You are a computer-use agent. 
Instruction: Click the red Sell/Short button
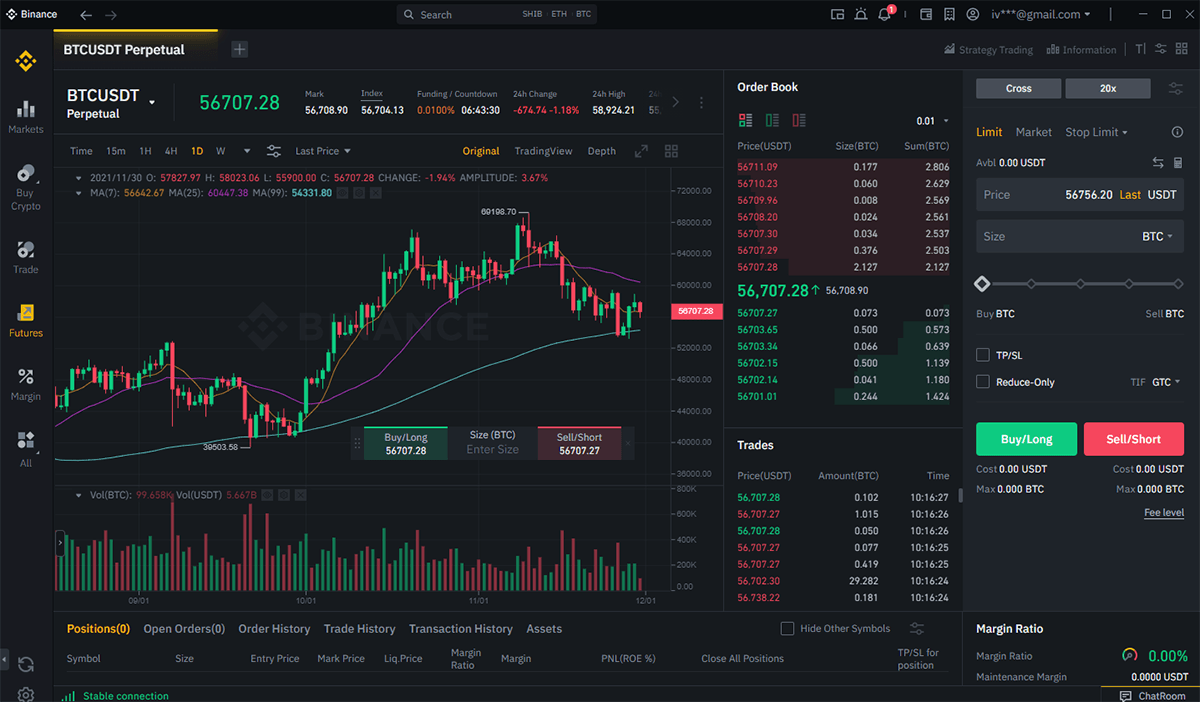1134,439
